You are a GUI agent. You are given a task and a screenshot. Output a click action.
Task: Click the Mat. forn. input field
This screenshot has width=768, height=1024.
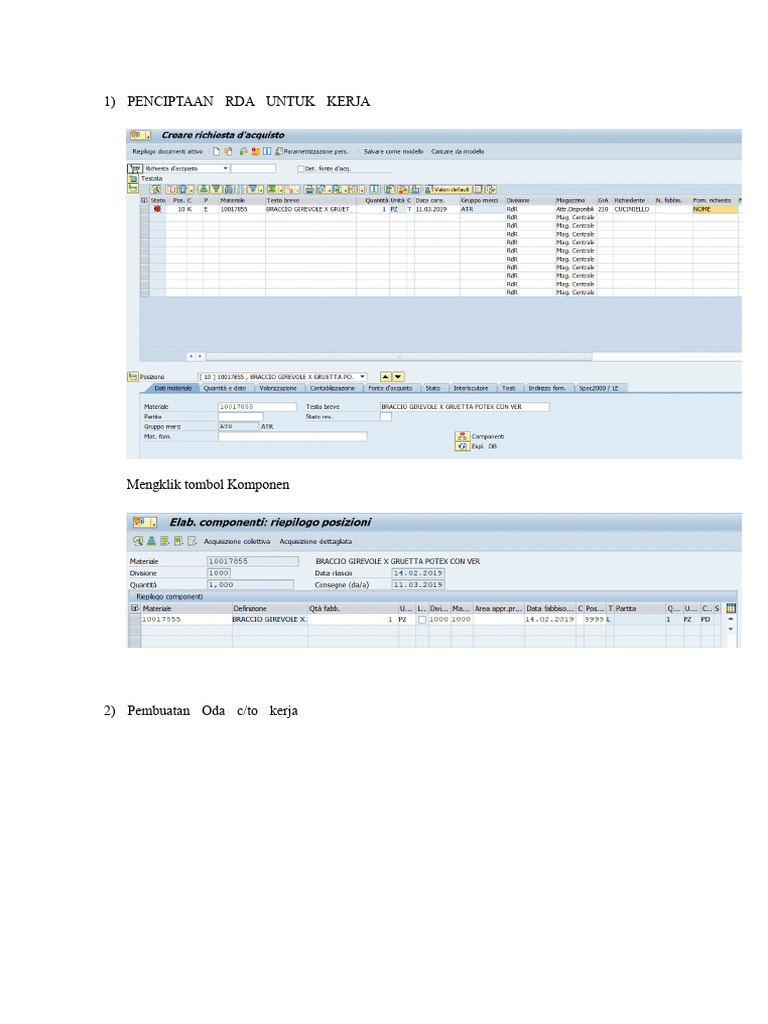coord(293,436)
